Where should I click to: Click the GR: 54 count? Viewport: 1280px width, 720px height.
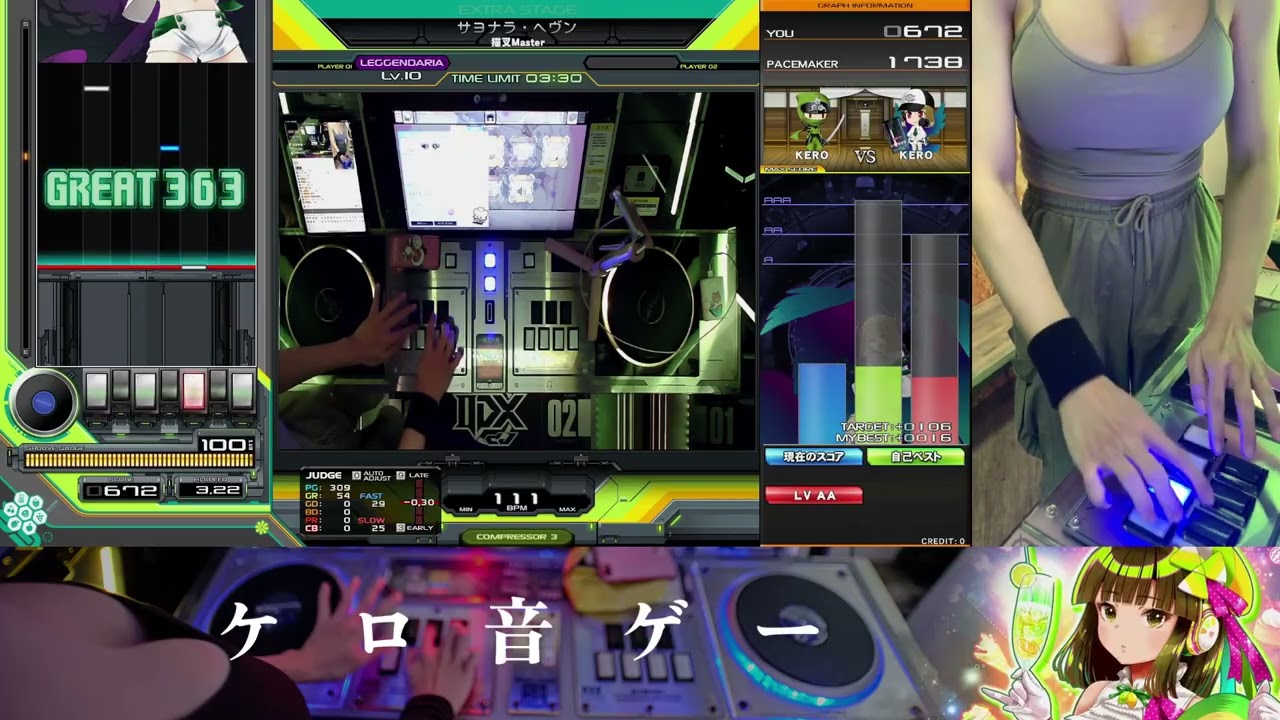[x=327, y=496]
